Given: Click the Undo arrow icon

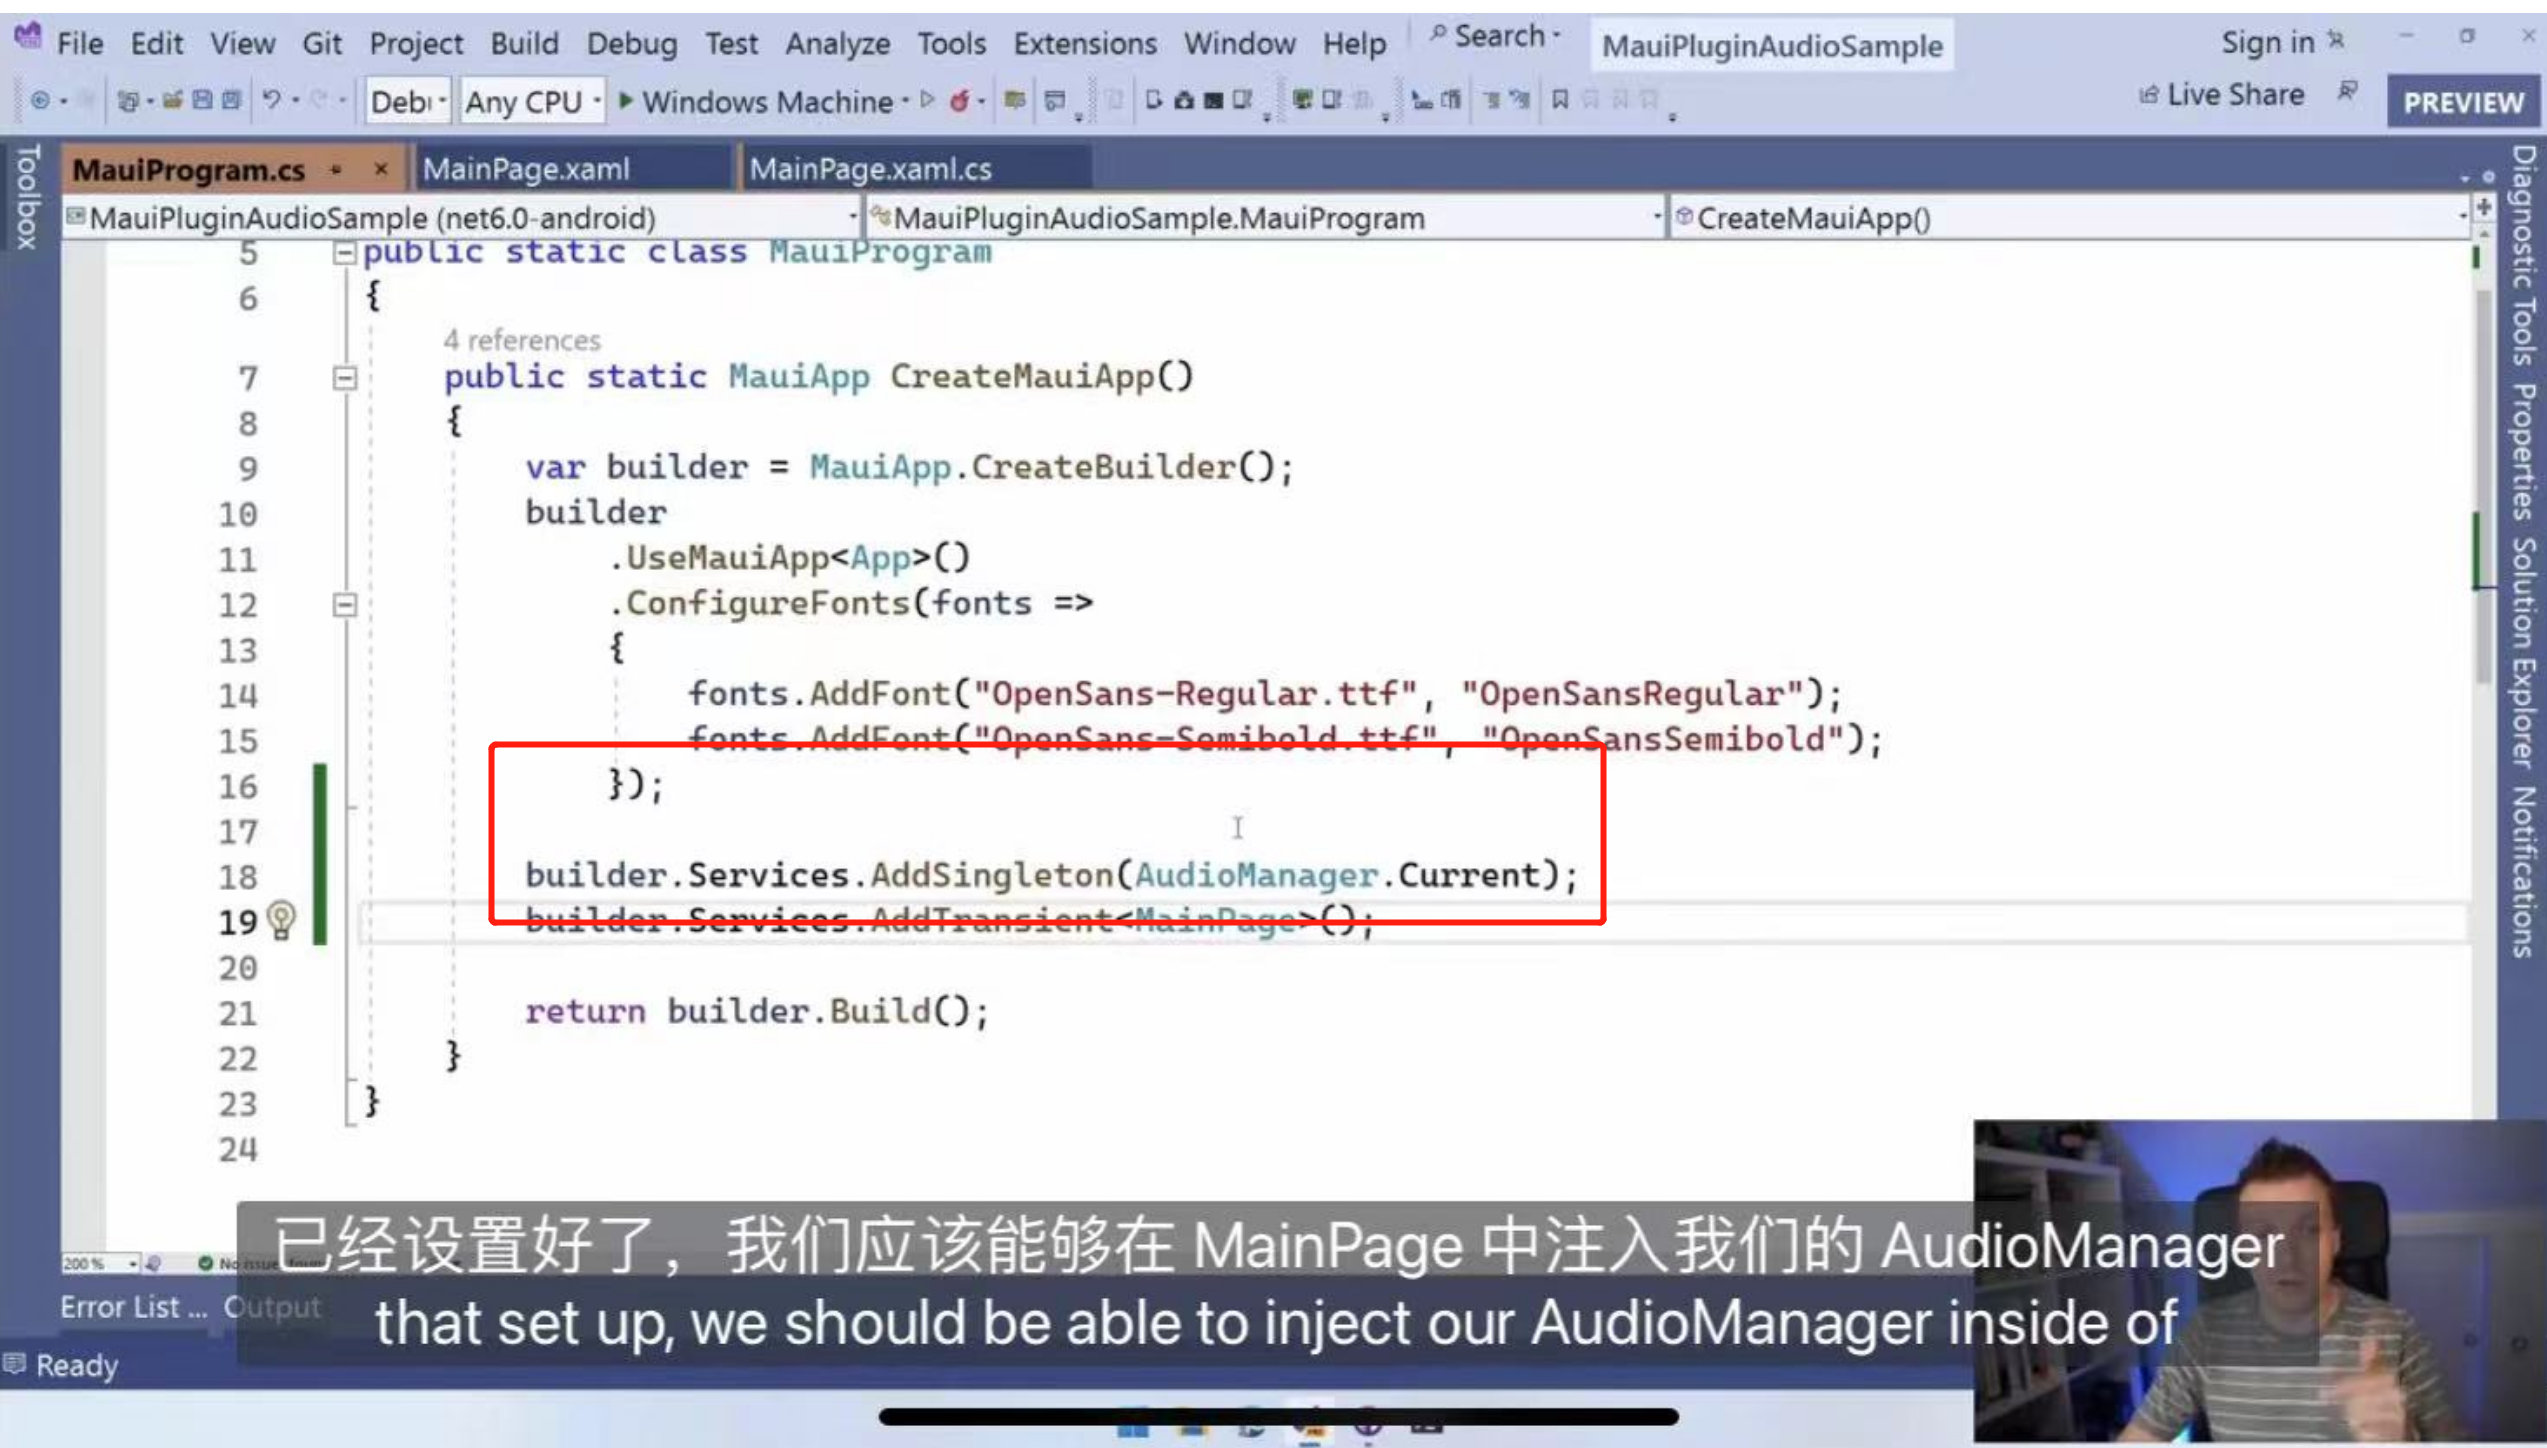Looking at the screenshot, I should pyautogui.click(x=271, y=100).
